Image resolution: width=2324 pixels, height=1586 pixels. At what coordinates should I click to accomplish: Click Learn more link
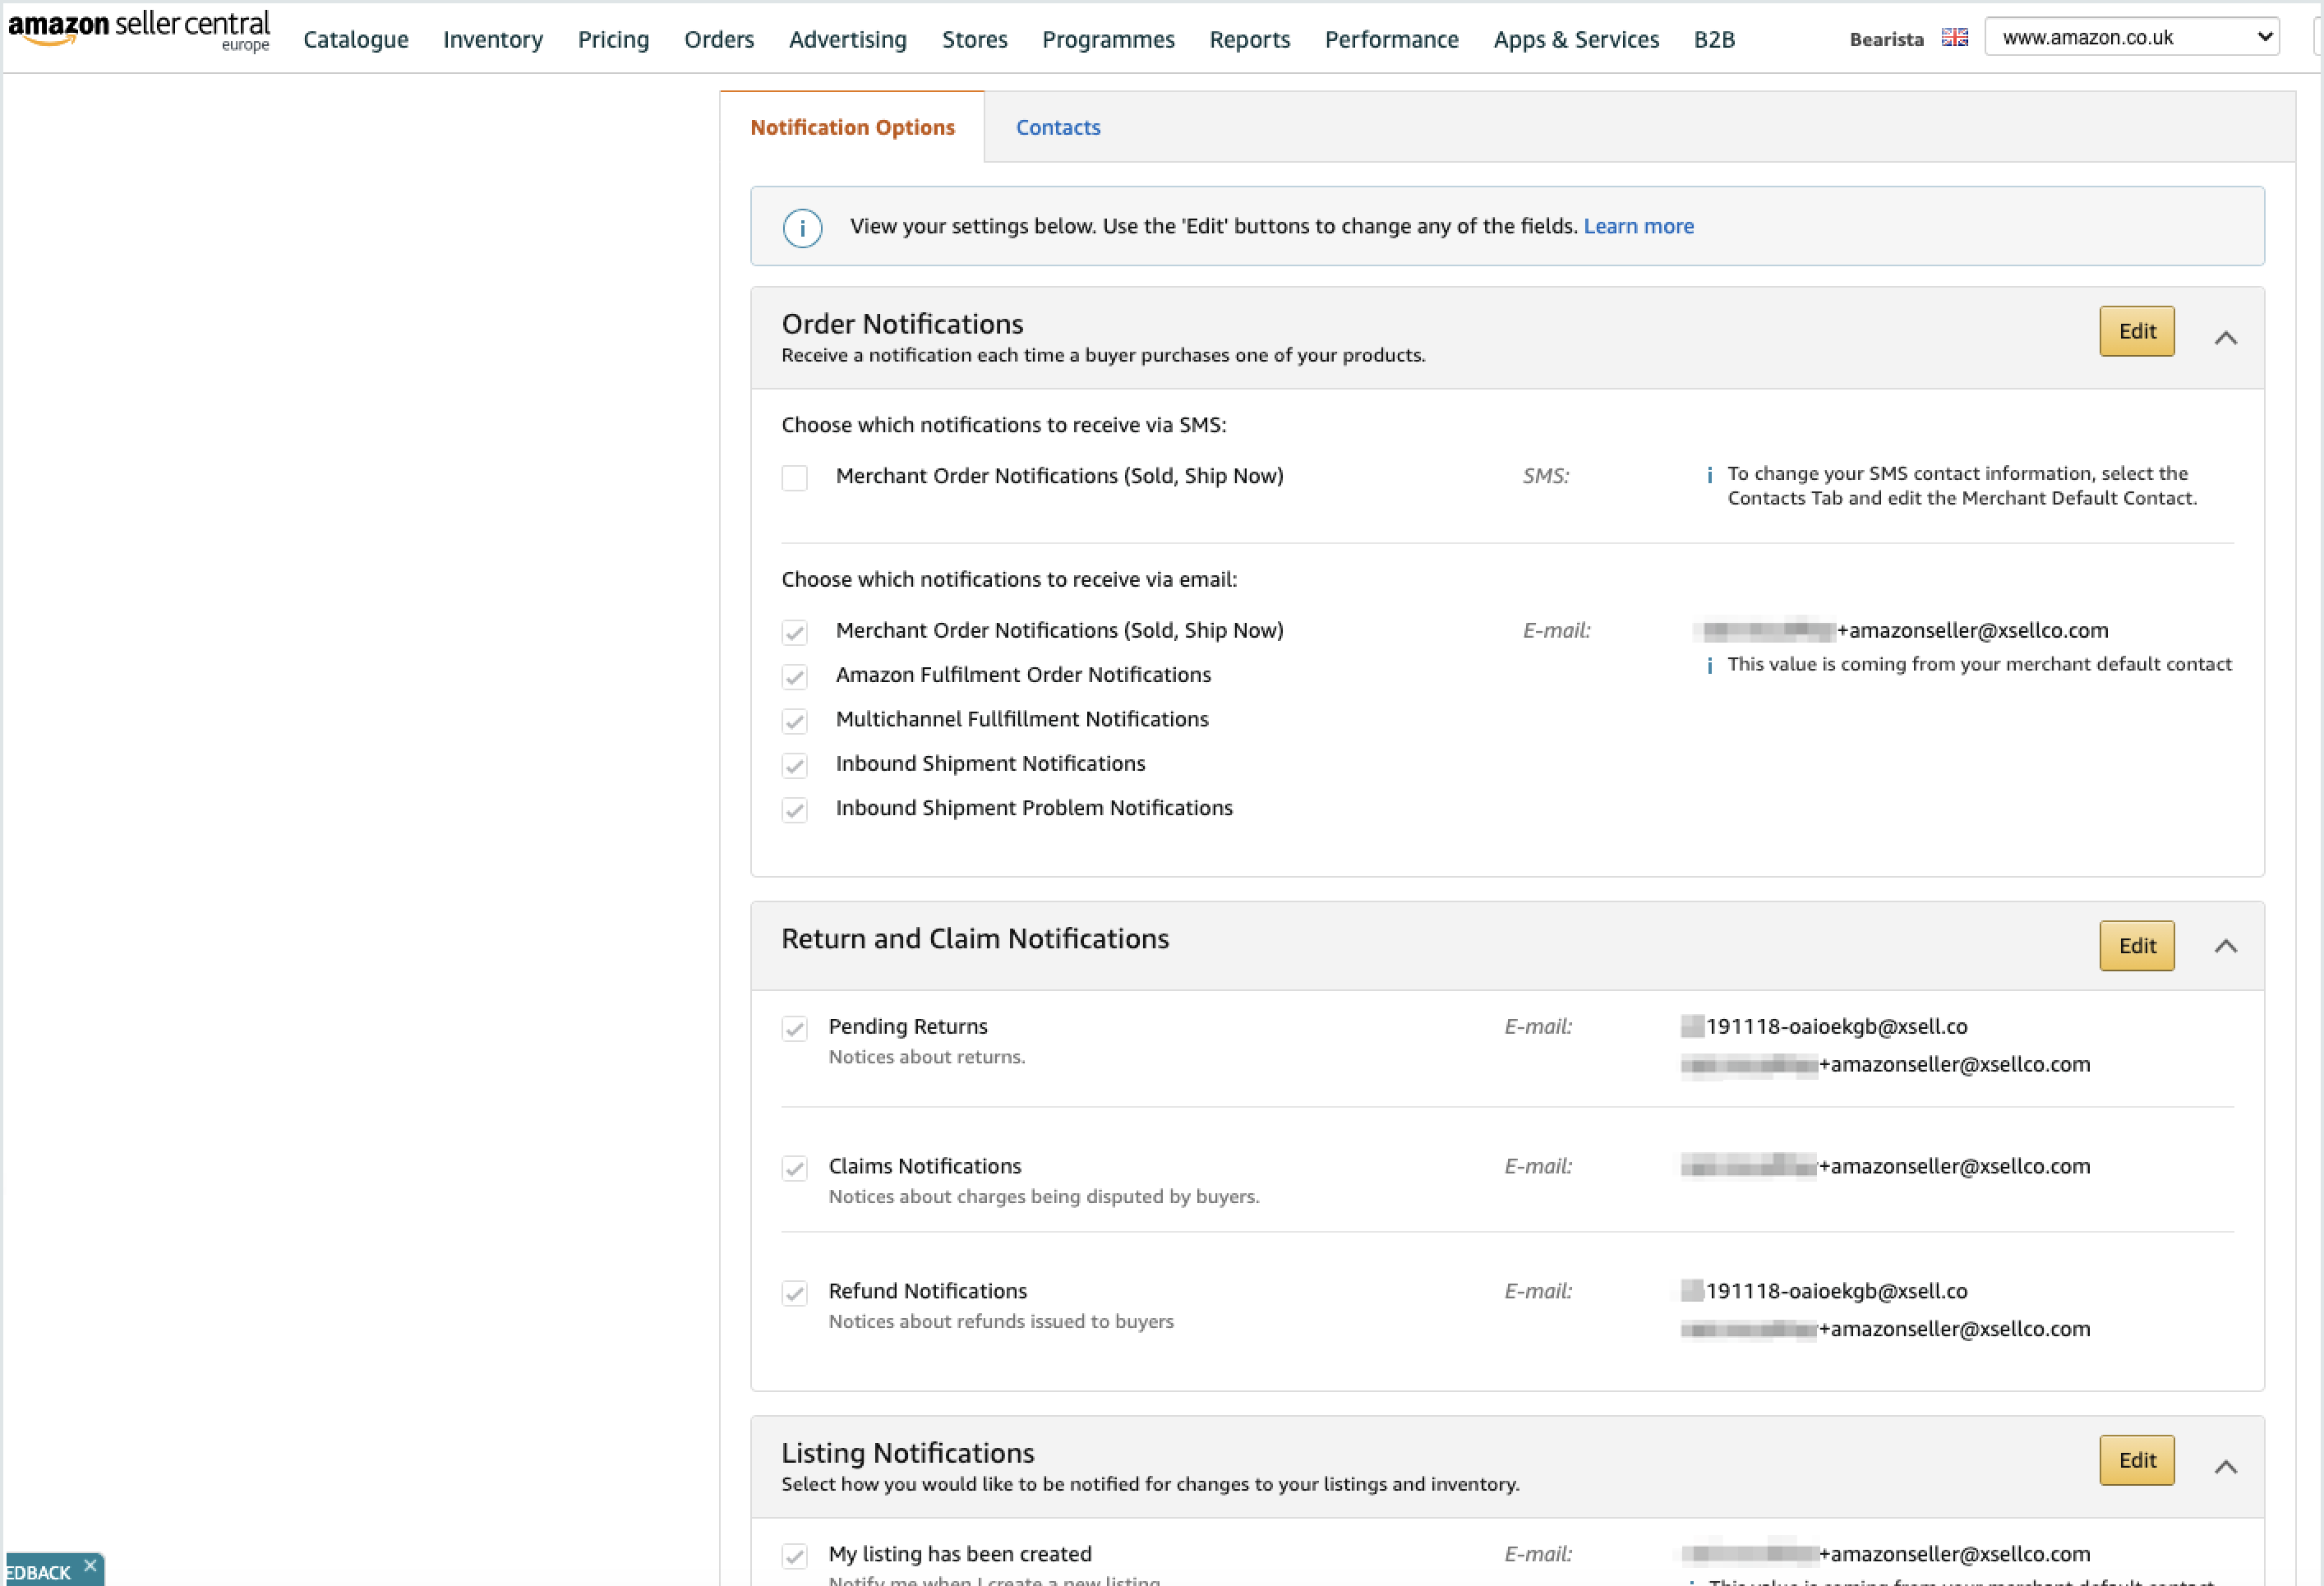(x=1639, y=224)
